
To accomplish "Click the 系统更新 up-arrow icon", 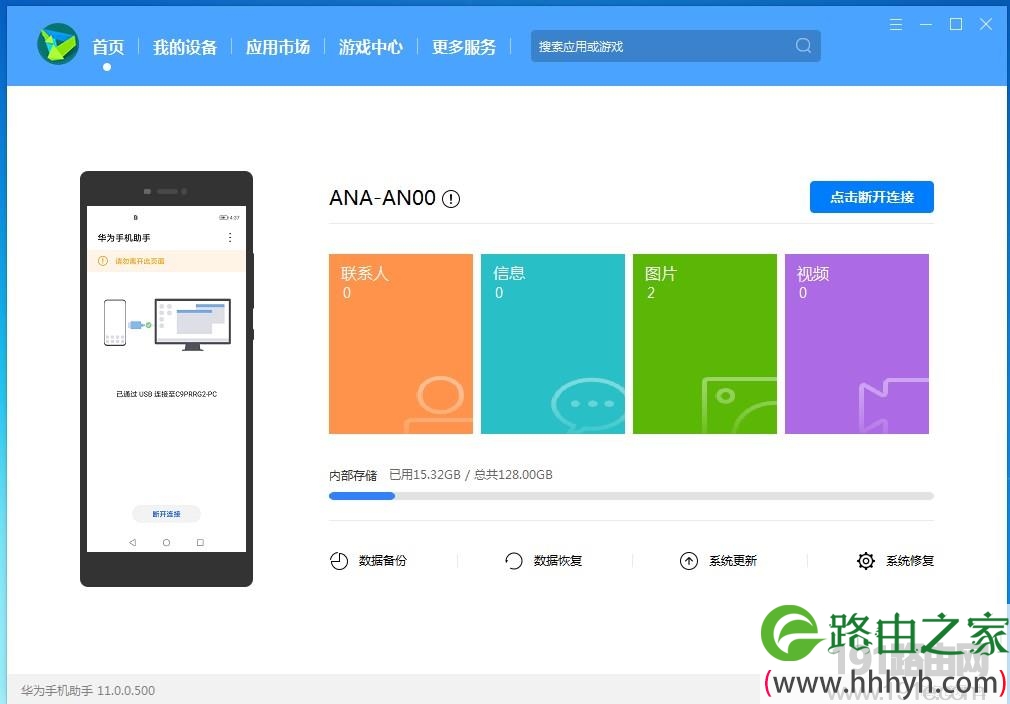I will pyautogui.click(x=689, y=561).
